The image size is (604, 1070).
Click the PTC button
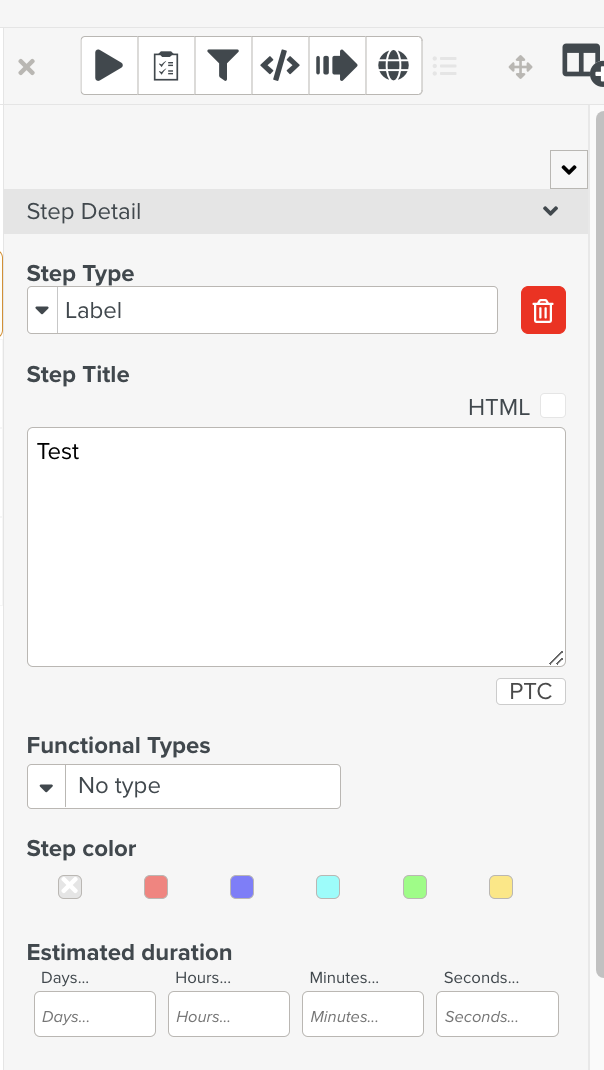click(x=530, y=691)
